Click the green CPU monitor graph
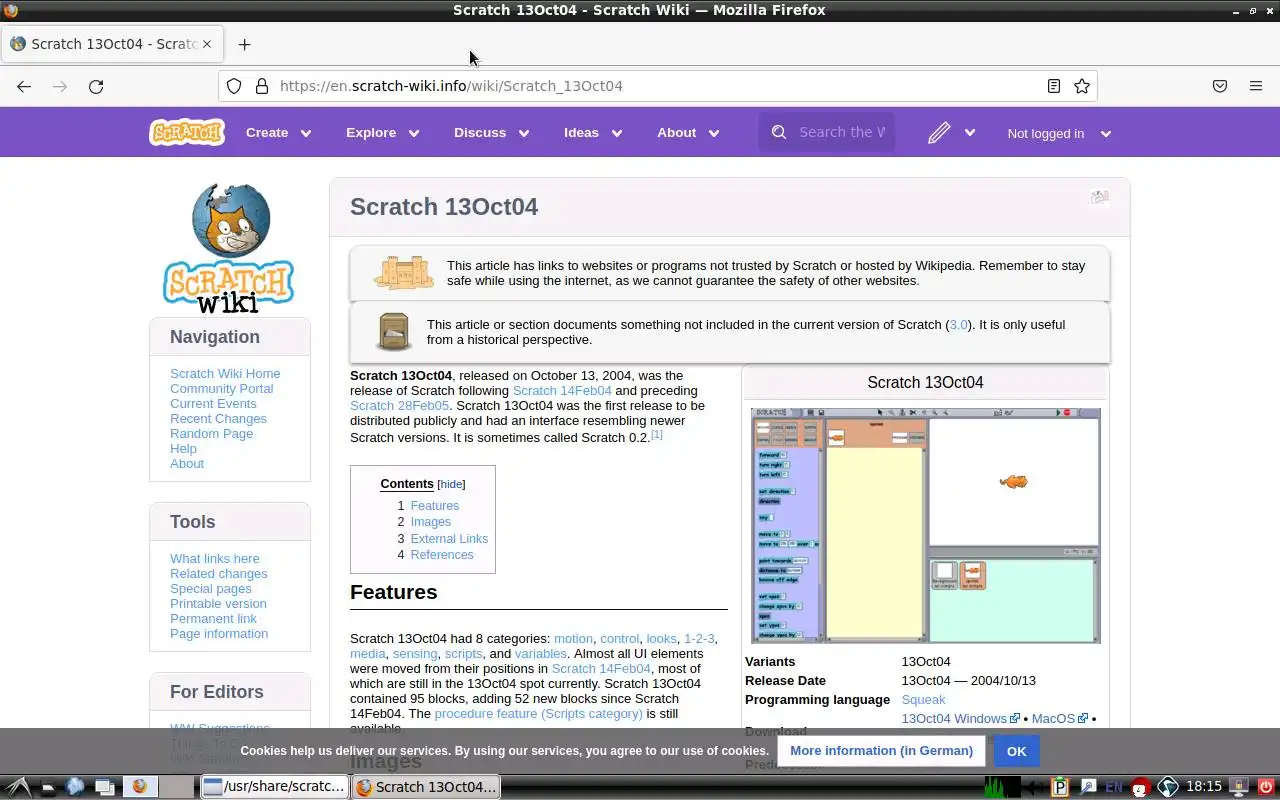 (1003, 787)
